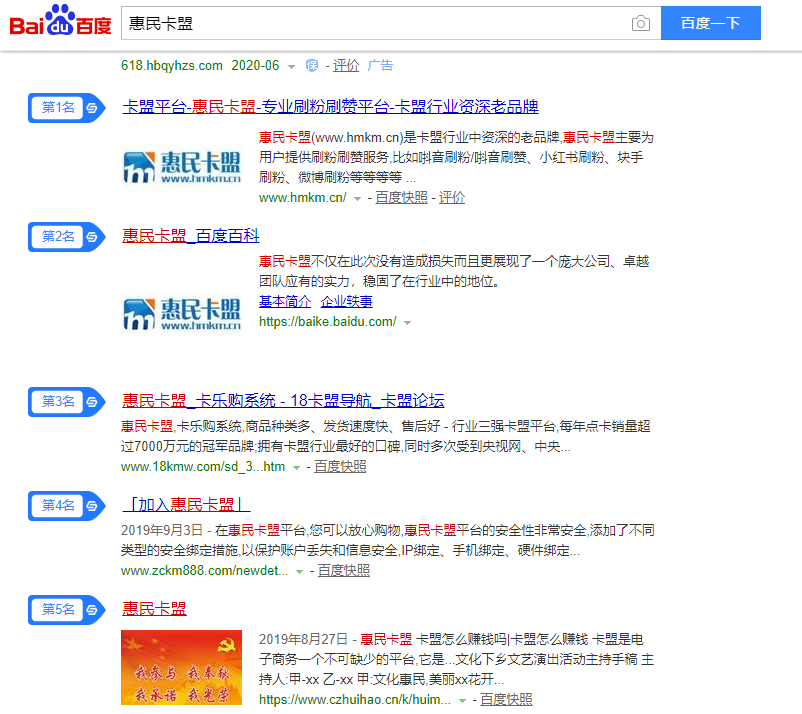Open 百度快照 for zckm888.com result

pyautogui.click(x=344, y=570)
